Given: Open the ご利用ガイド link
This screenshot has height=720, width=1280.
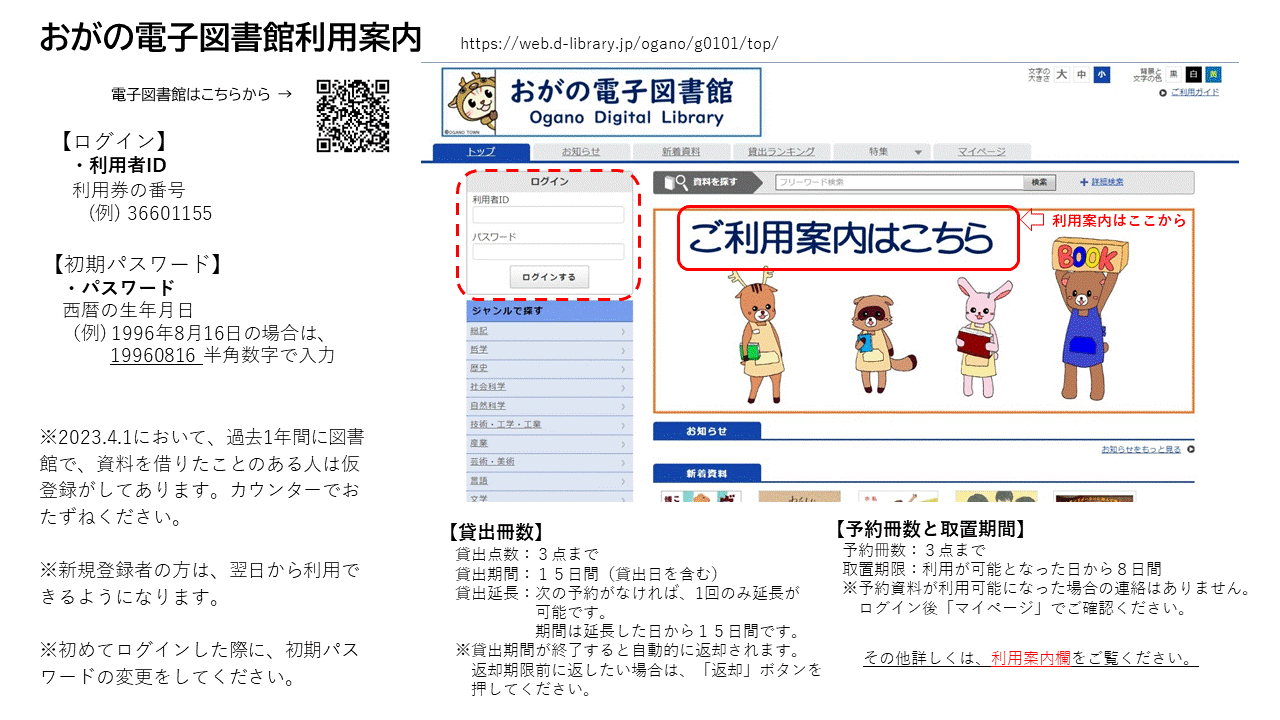Looking at the screenshot, I should pyautogui.click(x=1194, y=93).
